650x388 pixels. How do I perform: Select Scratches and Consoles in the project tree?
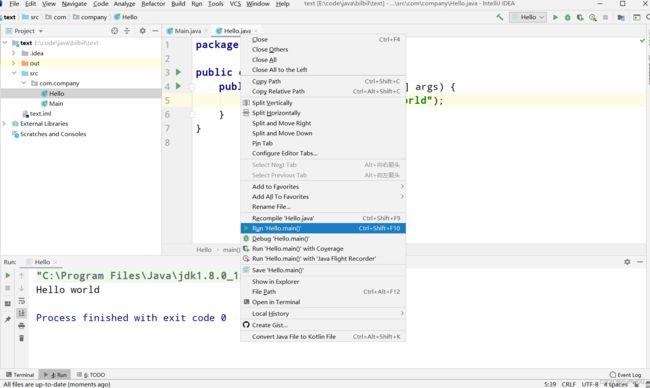point(53,134)
